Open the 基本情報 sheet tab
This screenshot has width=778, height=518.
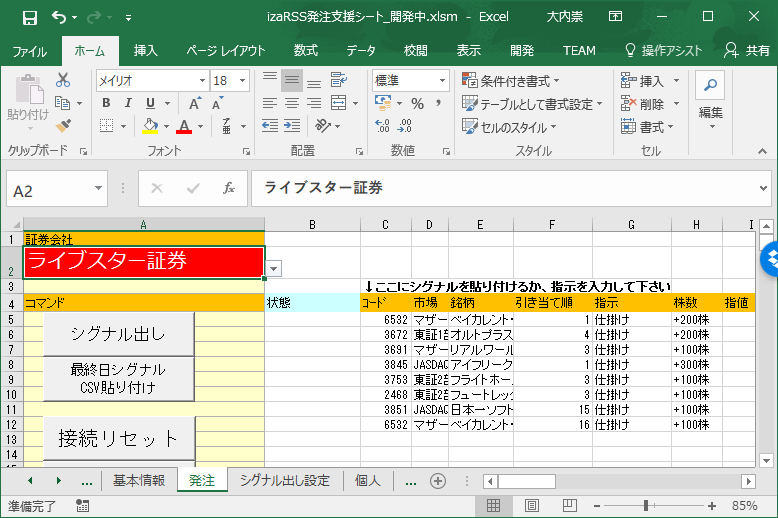139,481
